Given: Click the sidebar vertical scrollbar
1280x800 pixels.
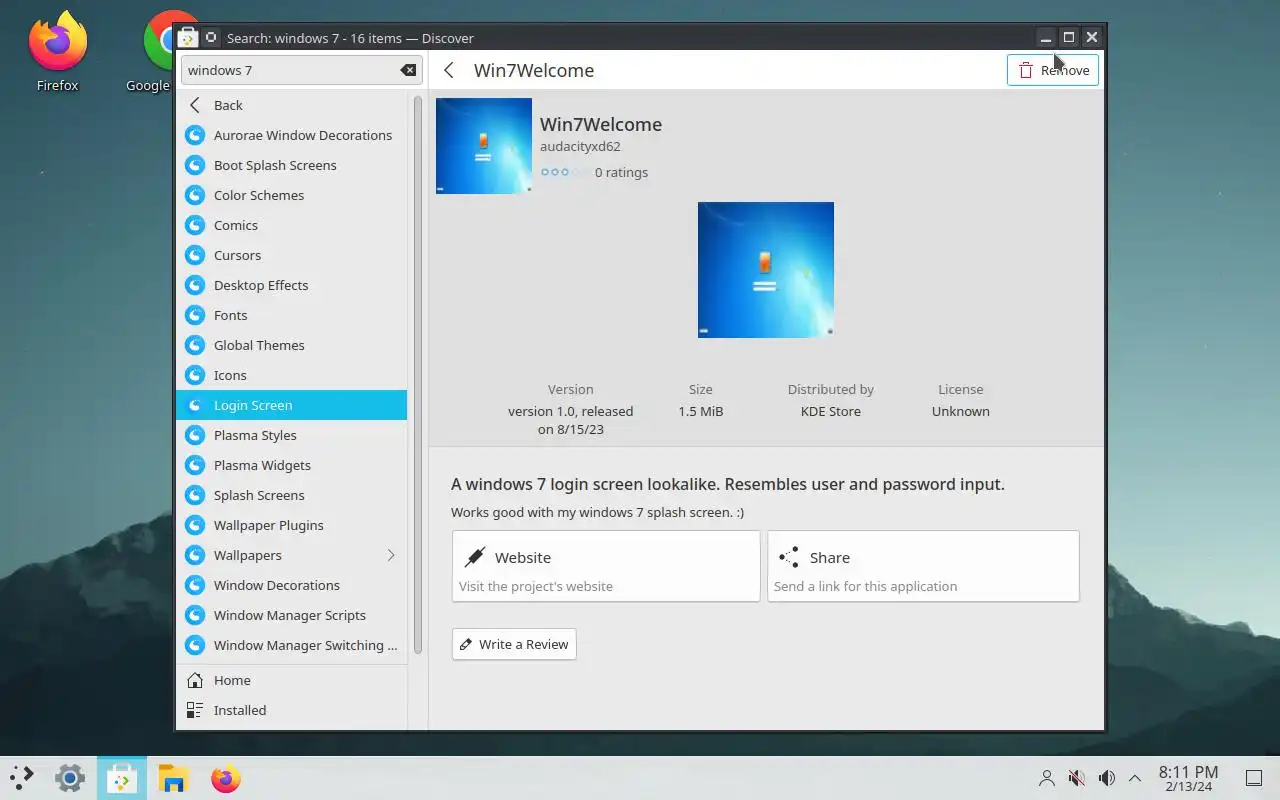Looking at the screenshot, I should tap(418, 375).
